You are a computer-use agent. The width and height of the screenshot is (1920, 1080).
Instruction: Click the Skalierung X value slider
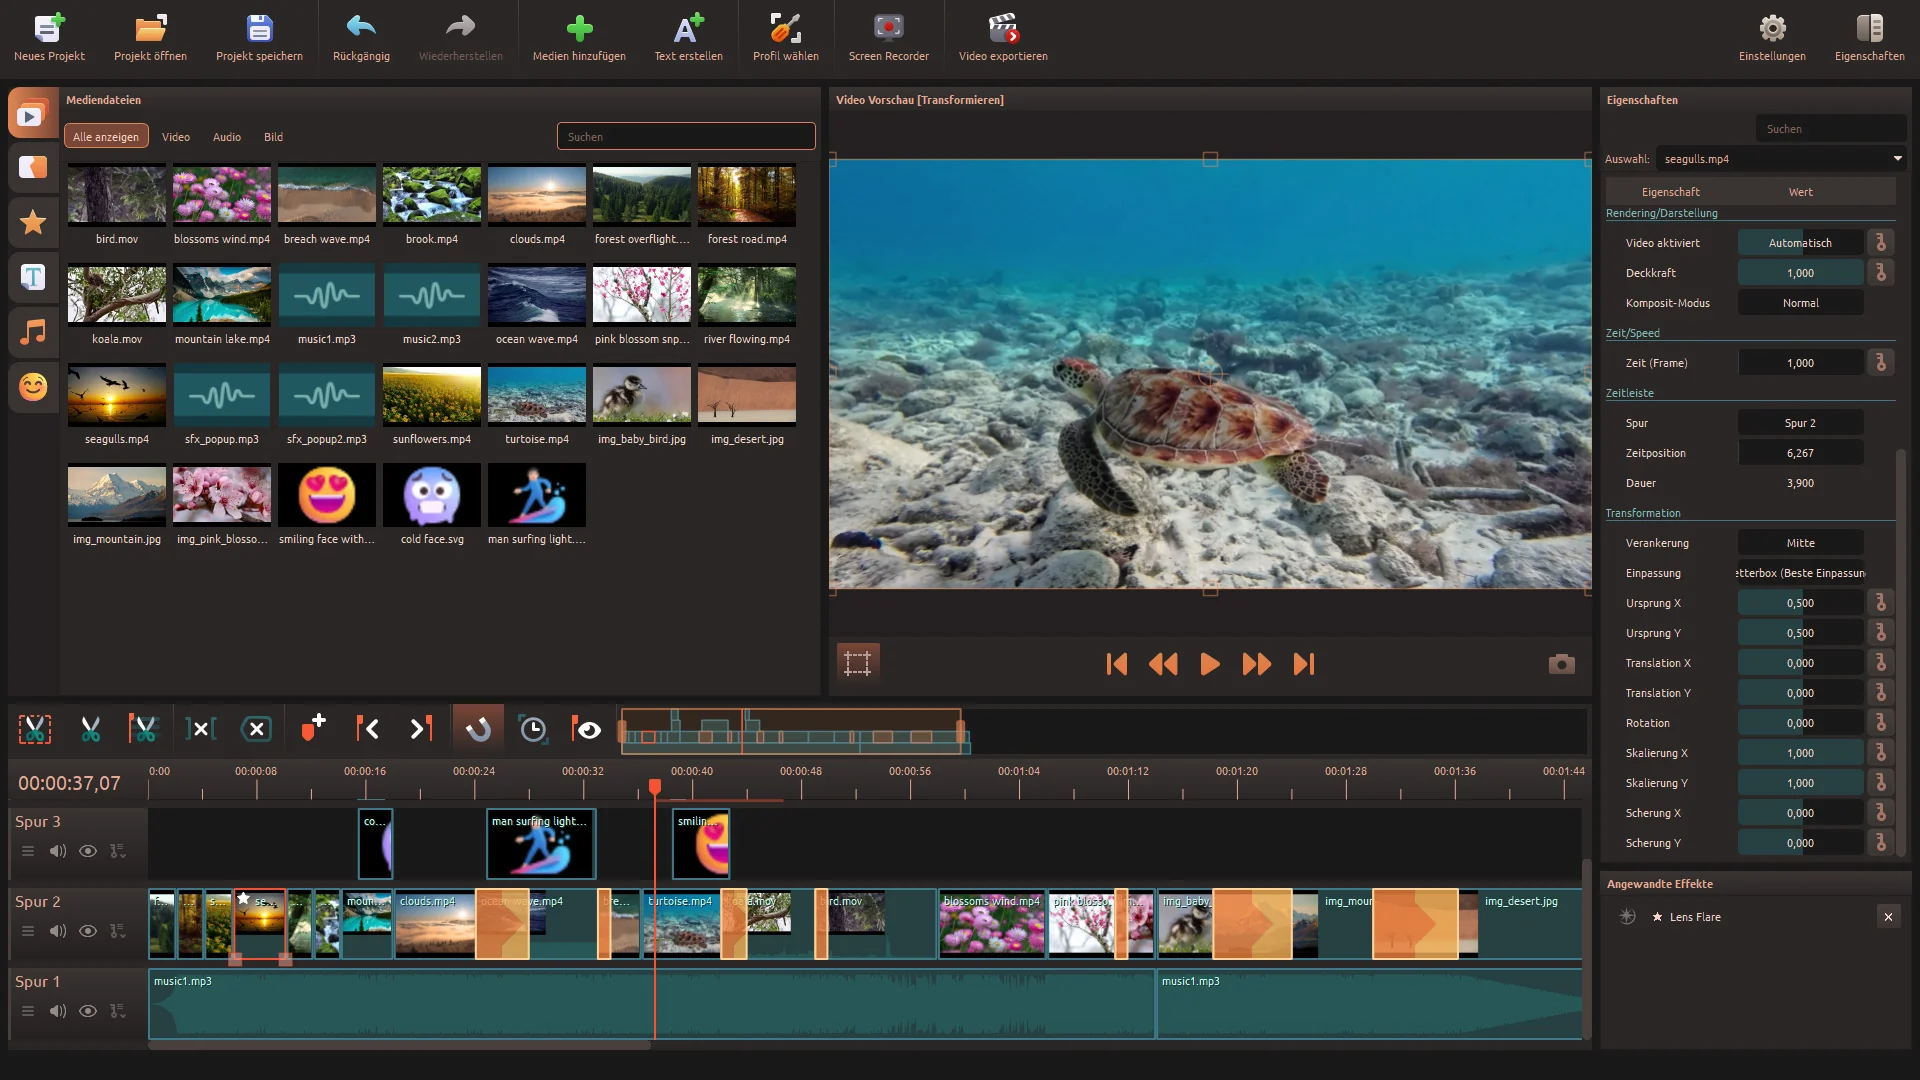(x=1800, y=753)
